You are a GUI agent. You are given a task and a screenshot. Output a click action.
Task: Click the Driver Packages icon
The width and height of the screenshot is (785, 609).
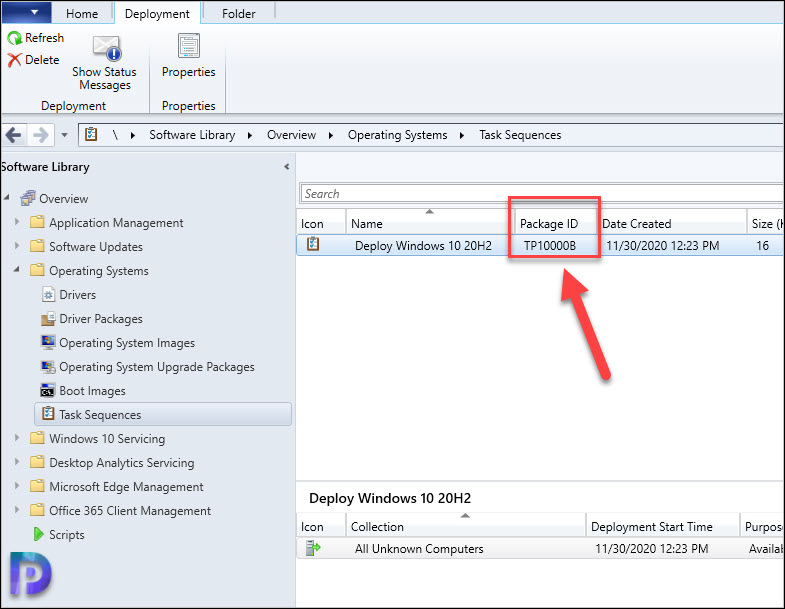coord(48,319)
